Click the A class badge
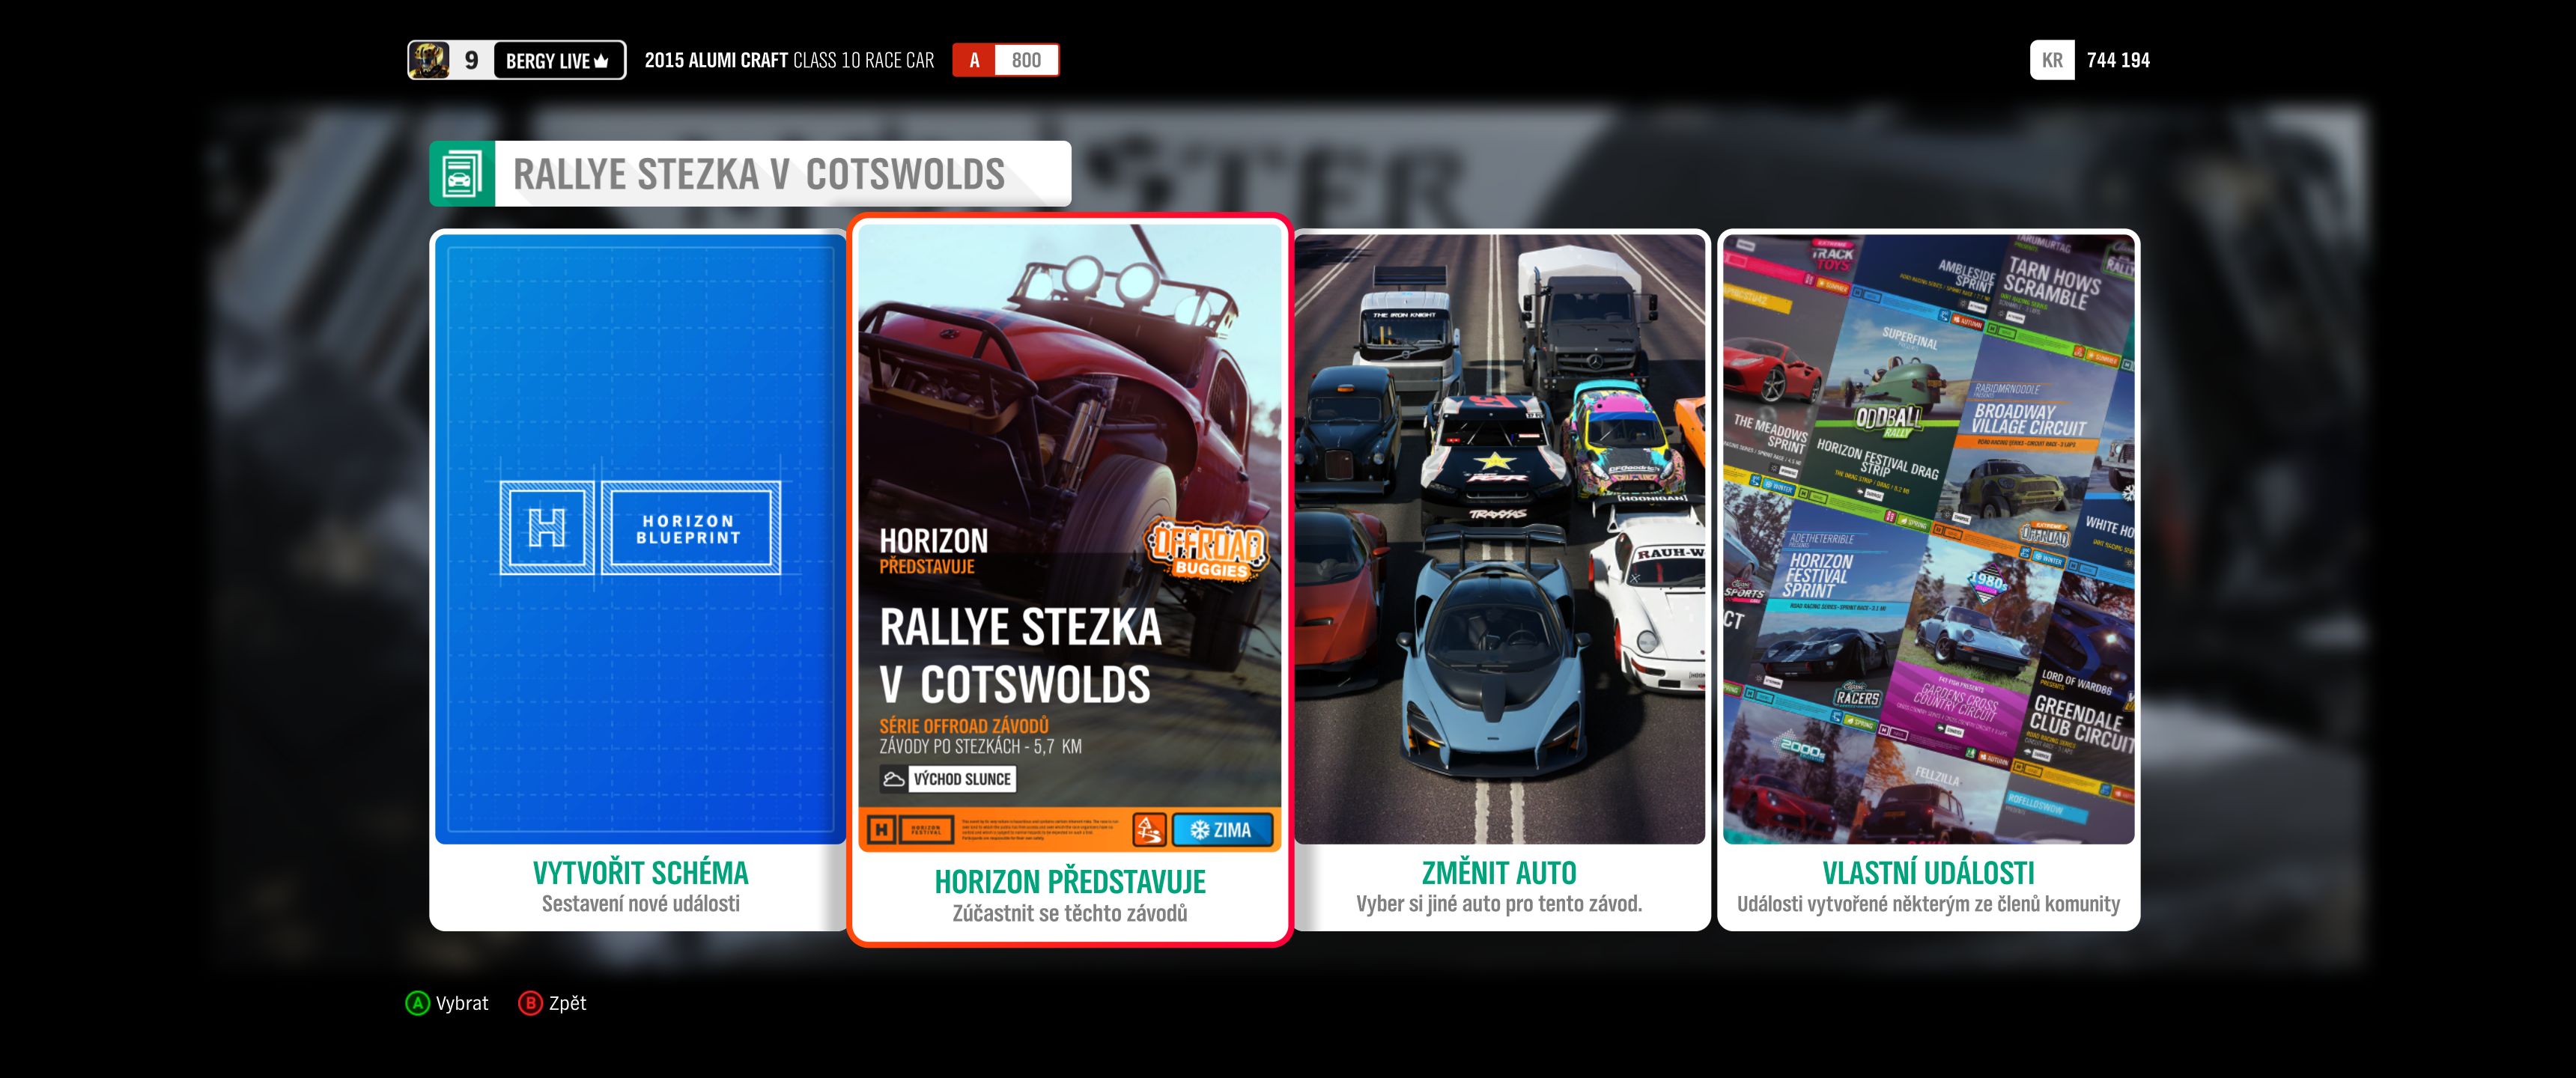The image size is (2576, 1078). (x=974, y=60)
